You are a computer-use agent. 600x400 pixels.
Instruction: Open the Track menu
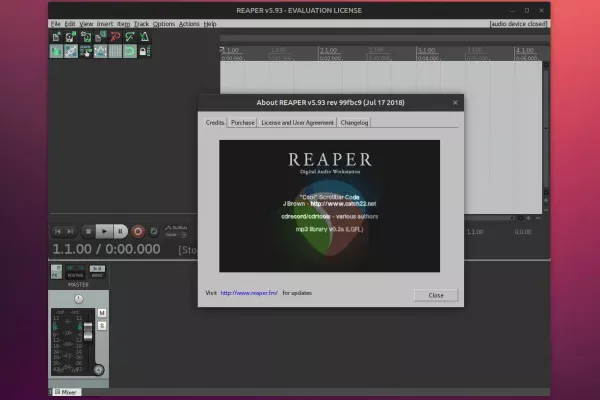pyautogui.click(x=141, y=24)
